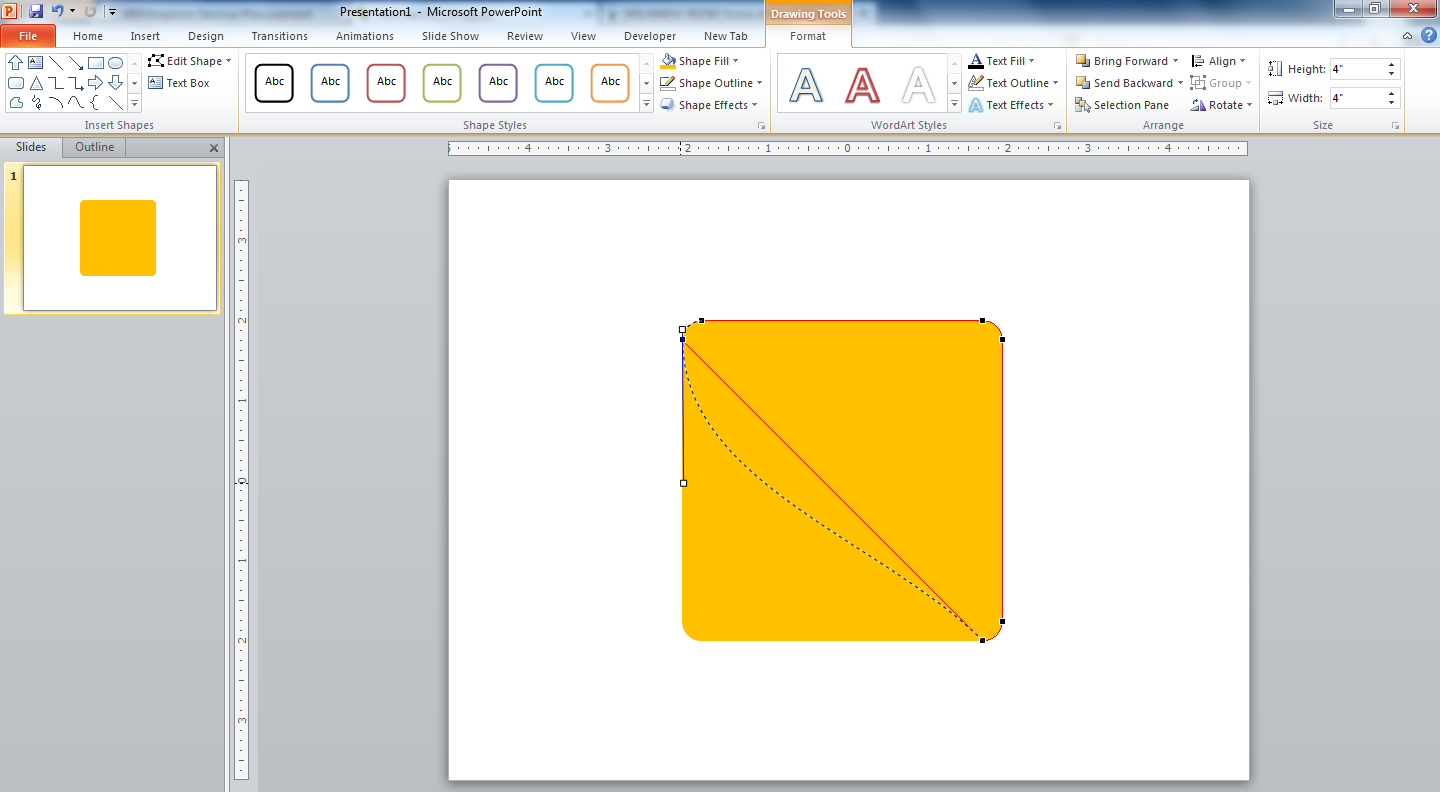Screen dimensions: 1440x792
Task: Expand WordArt Styles gallery More button
Action: click(x=954, y=104)
